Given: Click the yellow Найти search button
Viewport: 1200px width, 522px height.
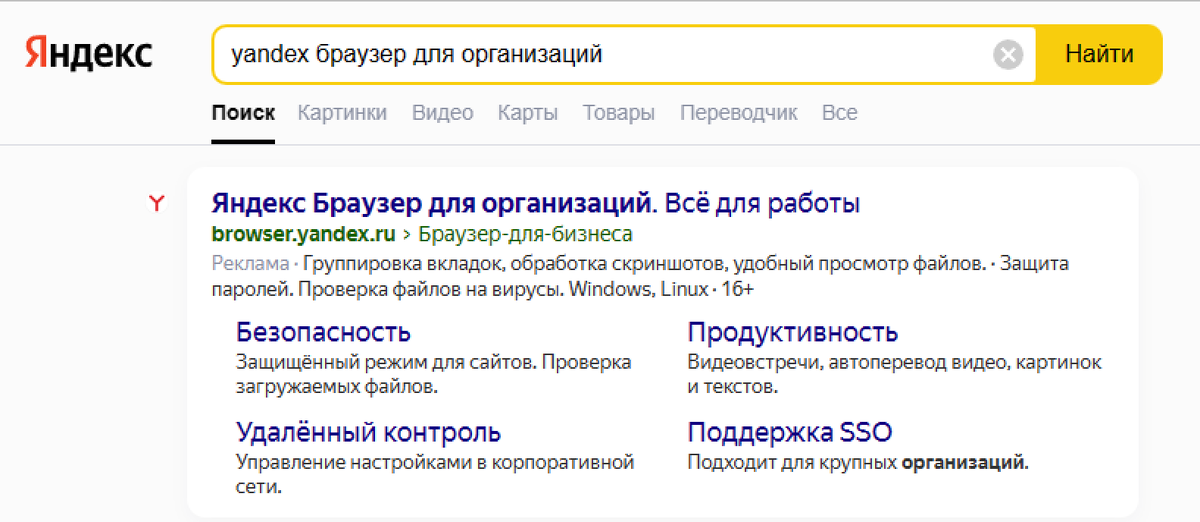Looking at the screenshot, I should coord(1099,54).
